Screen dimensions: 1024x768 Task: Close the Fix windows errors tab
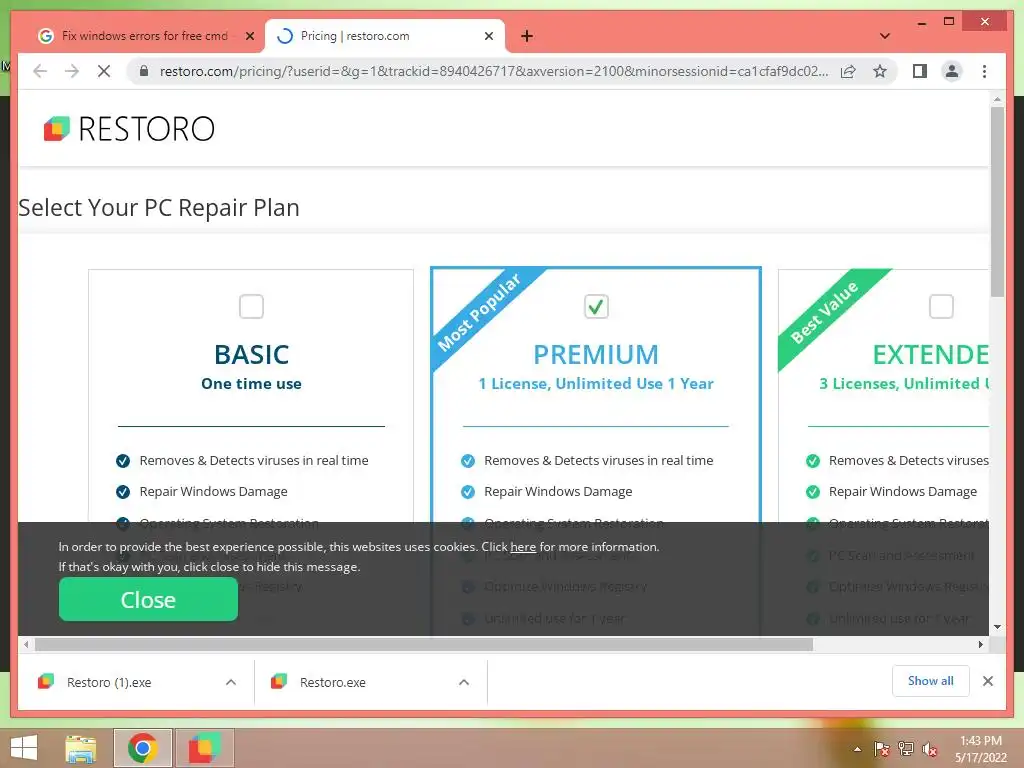click(249, 36)
